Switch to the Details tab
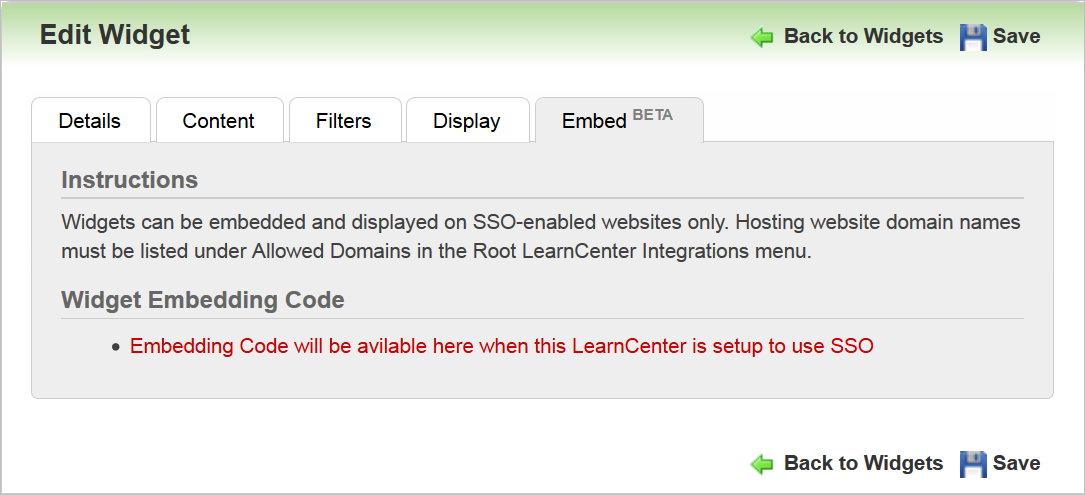This screenshot has height=495, width=1085. pos(90,121)
